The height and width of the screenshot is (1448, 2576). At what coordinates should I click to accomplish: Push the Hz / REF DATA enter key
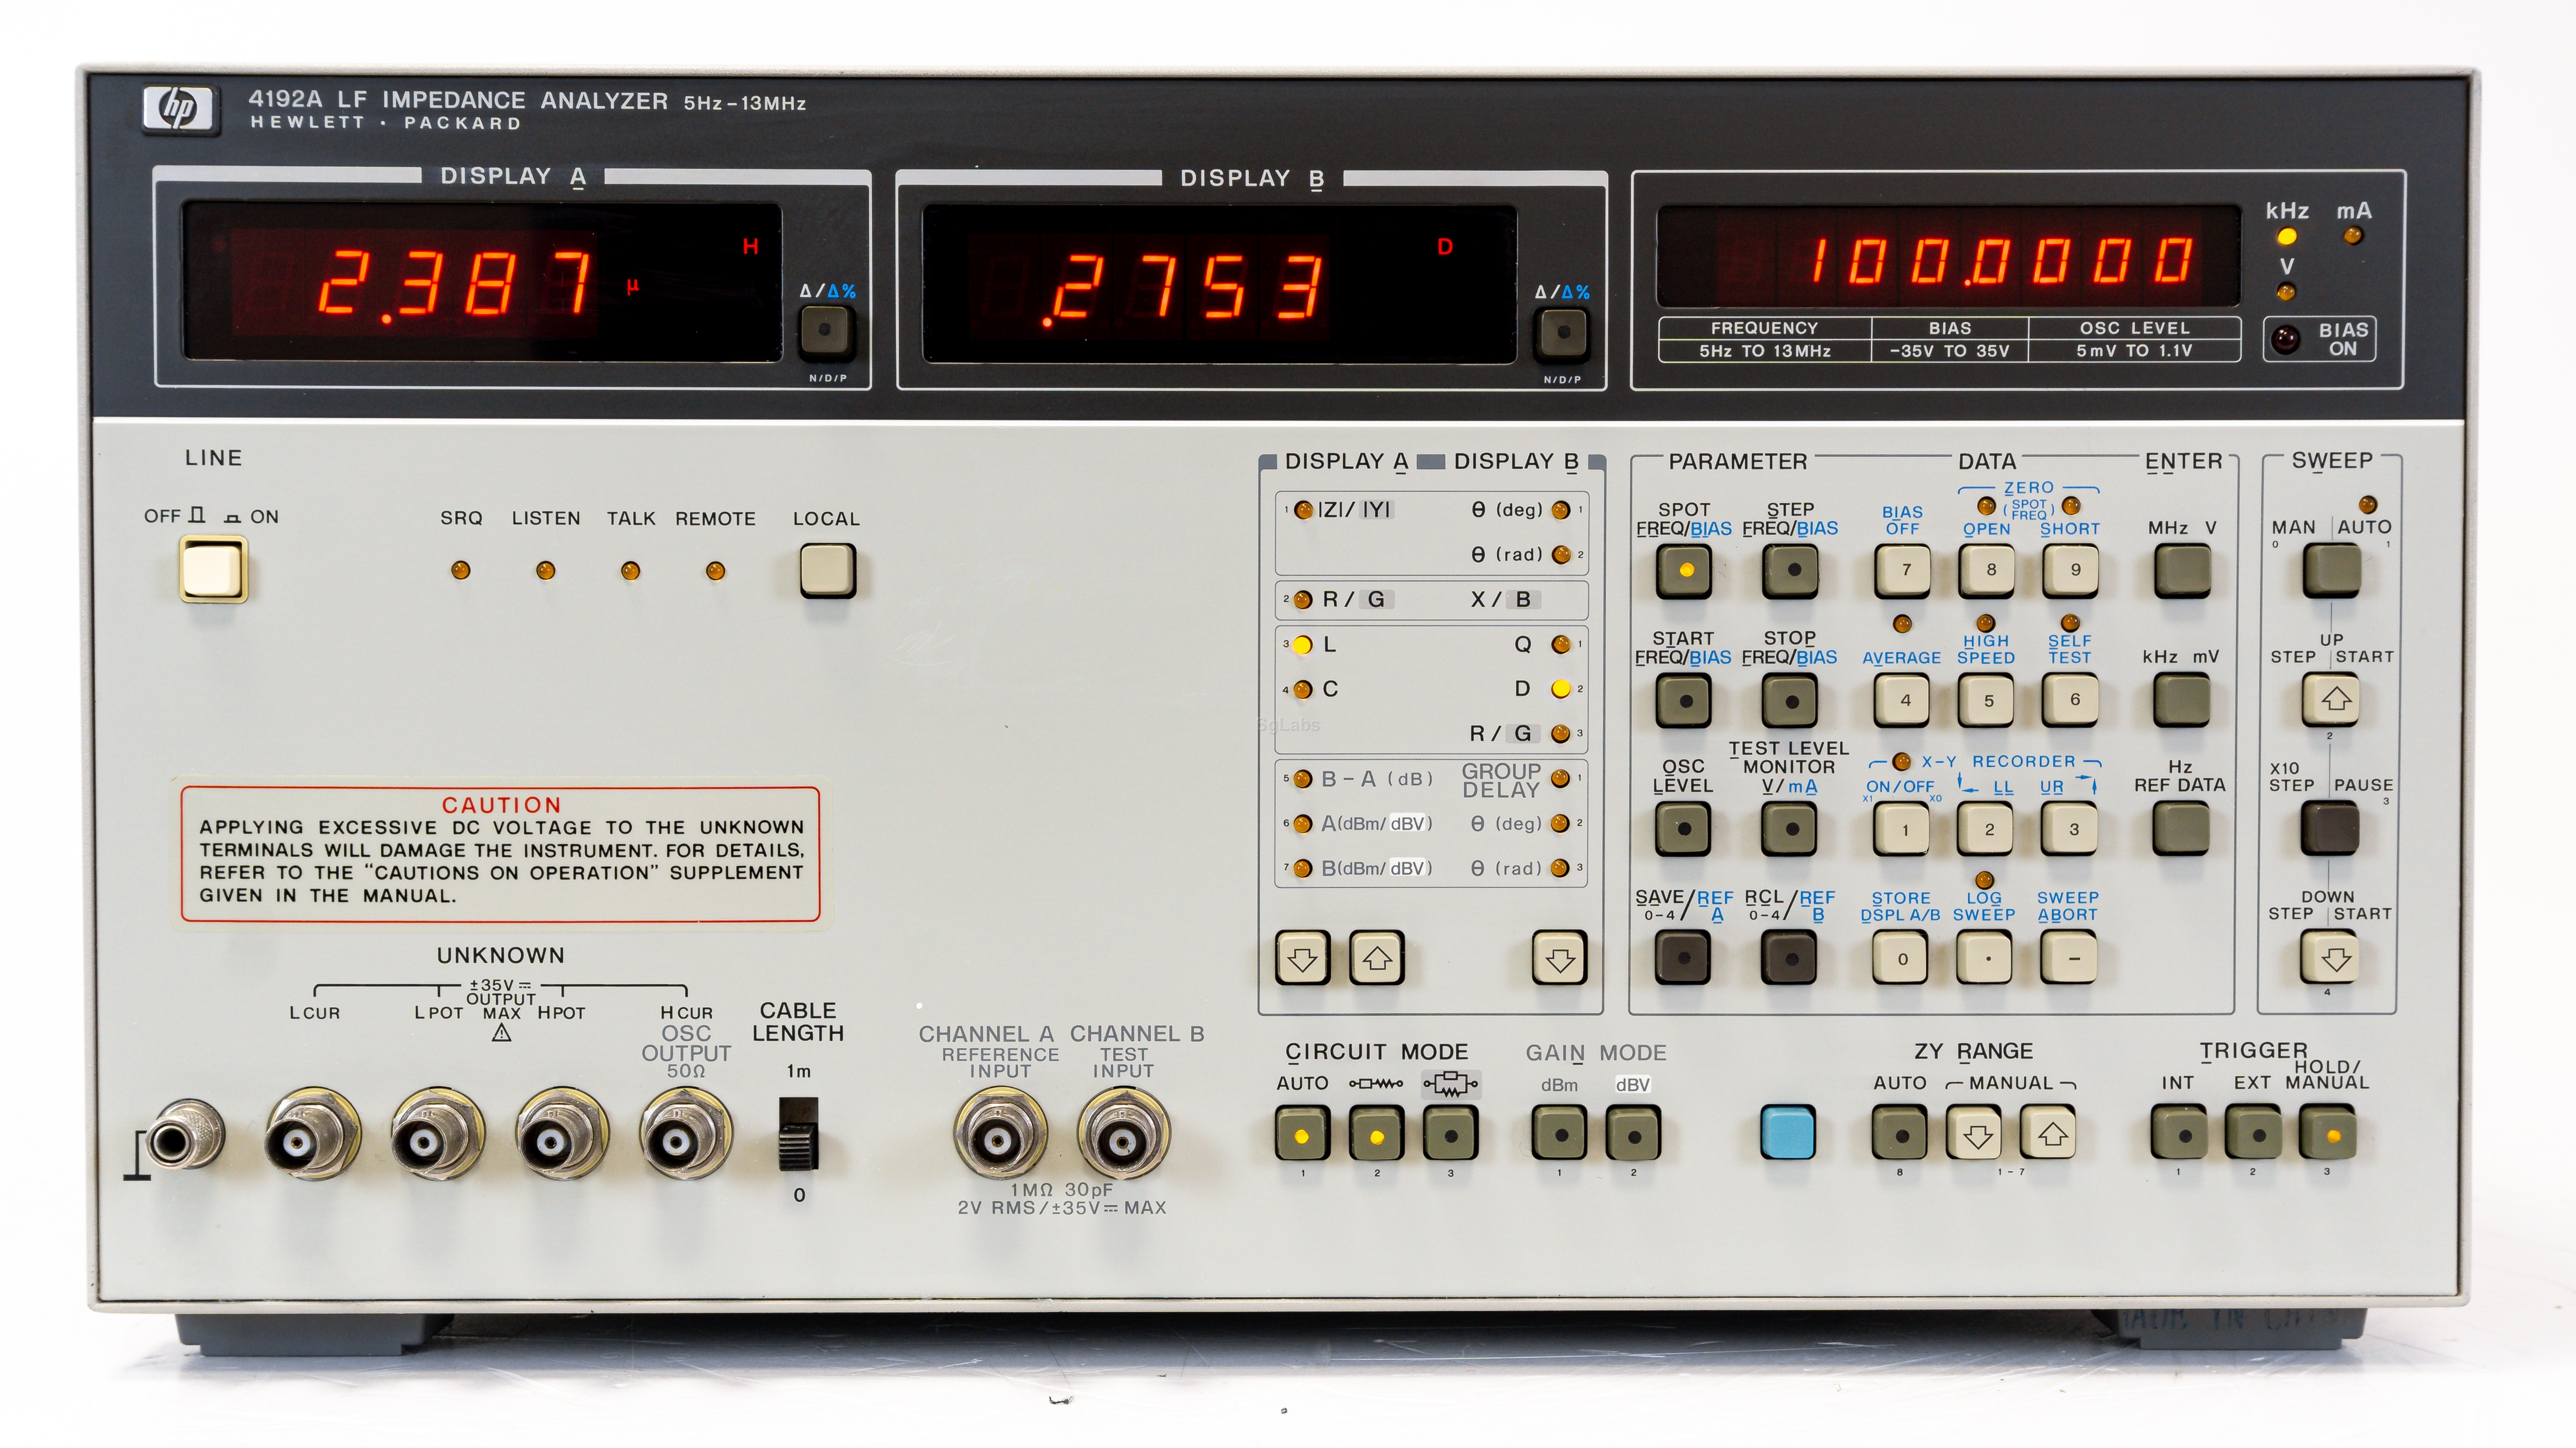coord(2181,828)
